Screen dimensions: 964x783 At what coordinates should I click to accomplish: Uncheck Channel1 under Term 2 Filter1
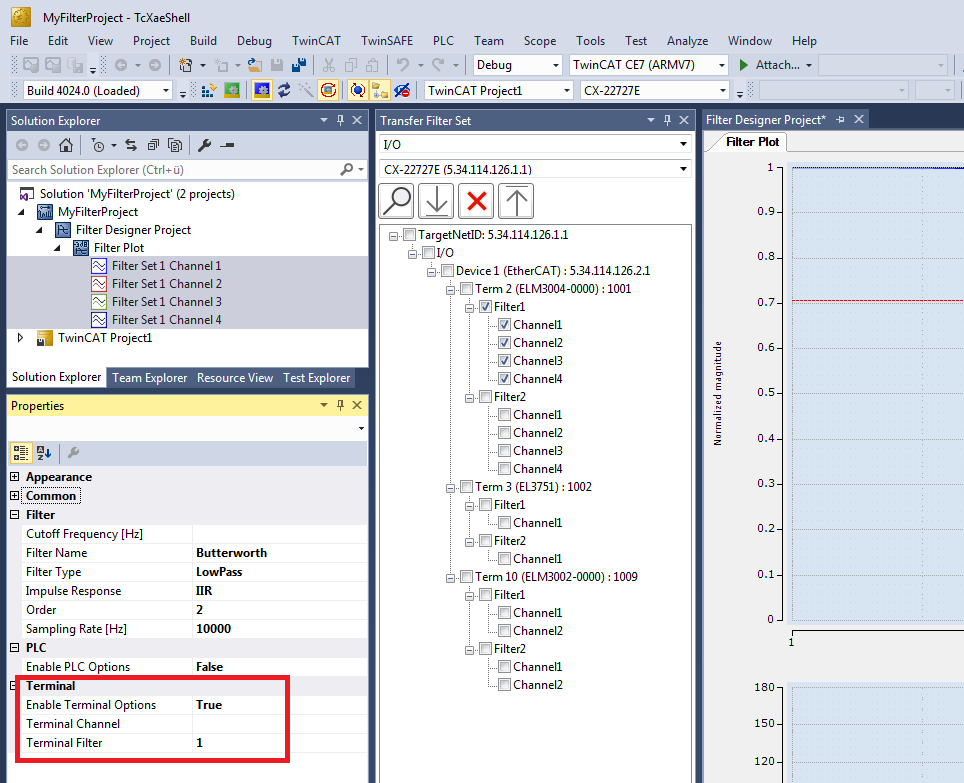point(505,325)
